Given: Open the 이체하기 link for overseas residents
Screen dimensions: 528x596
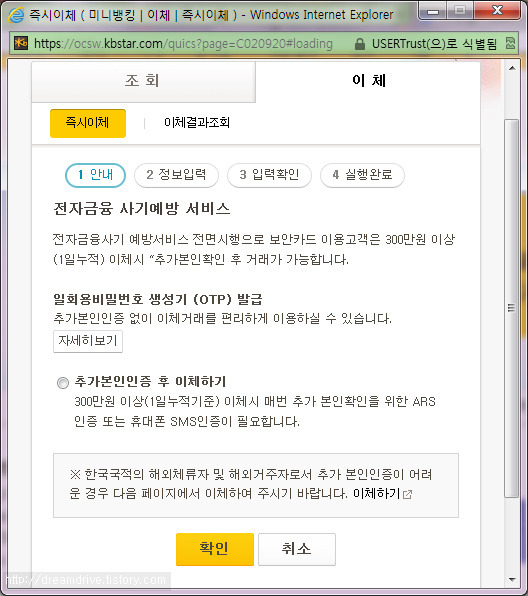Looking at the screenshot, I should pyautogui.click(x=377, y=494).
